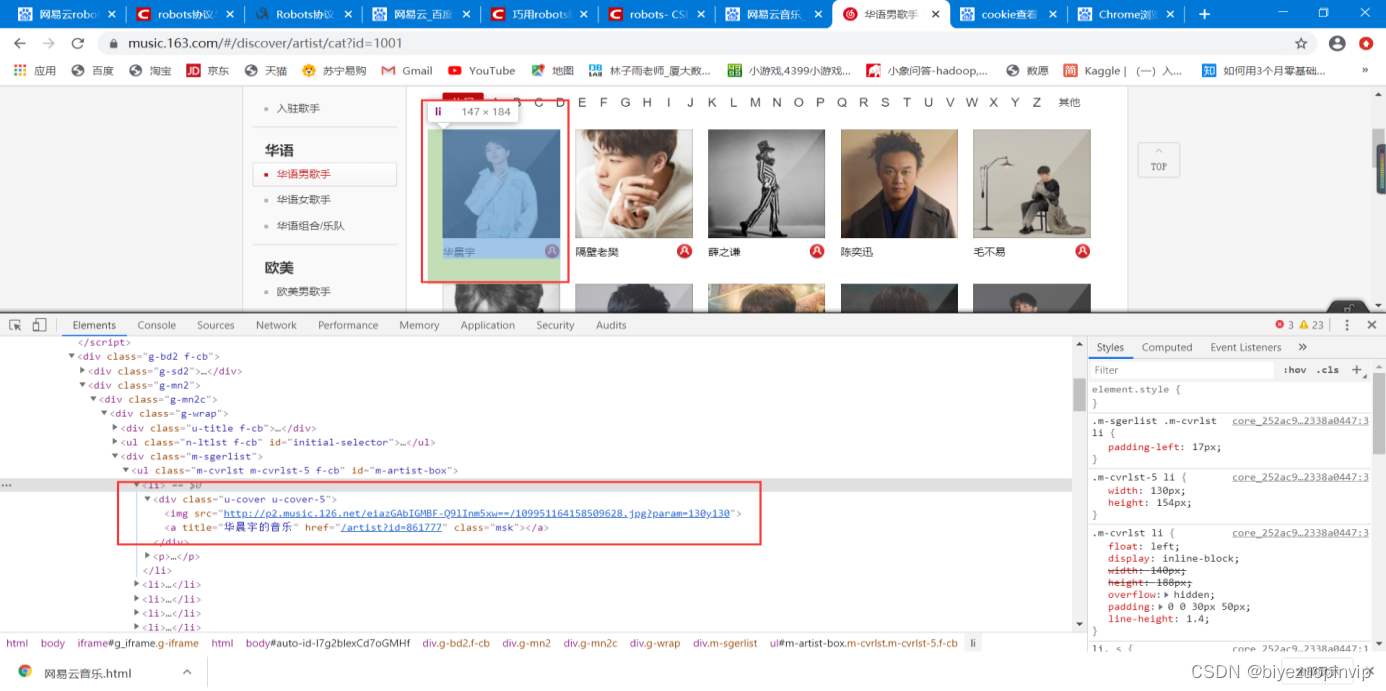Viewport: 1386px width, 691px height.
Task: Open the new tab with plus button
Action: pos(1204,14)
